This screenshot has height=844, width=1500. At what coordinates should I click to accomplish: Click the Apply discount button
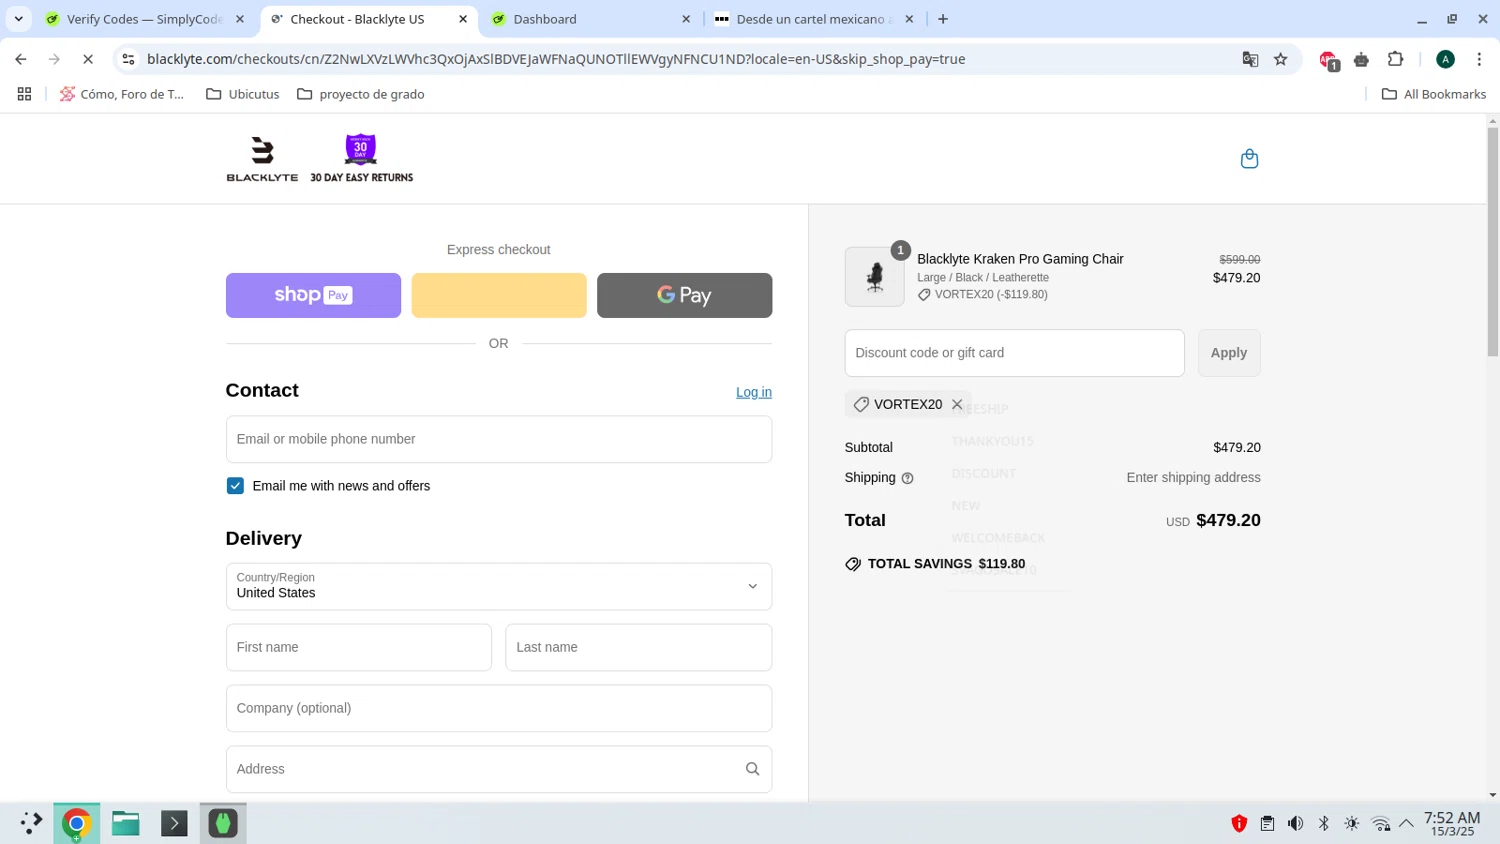tap(1229, 353)
